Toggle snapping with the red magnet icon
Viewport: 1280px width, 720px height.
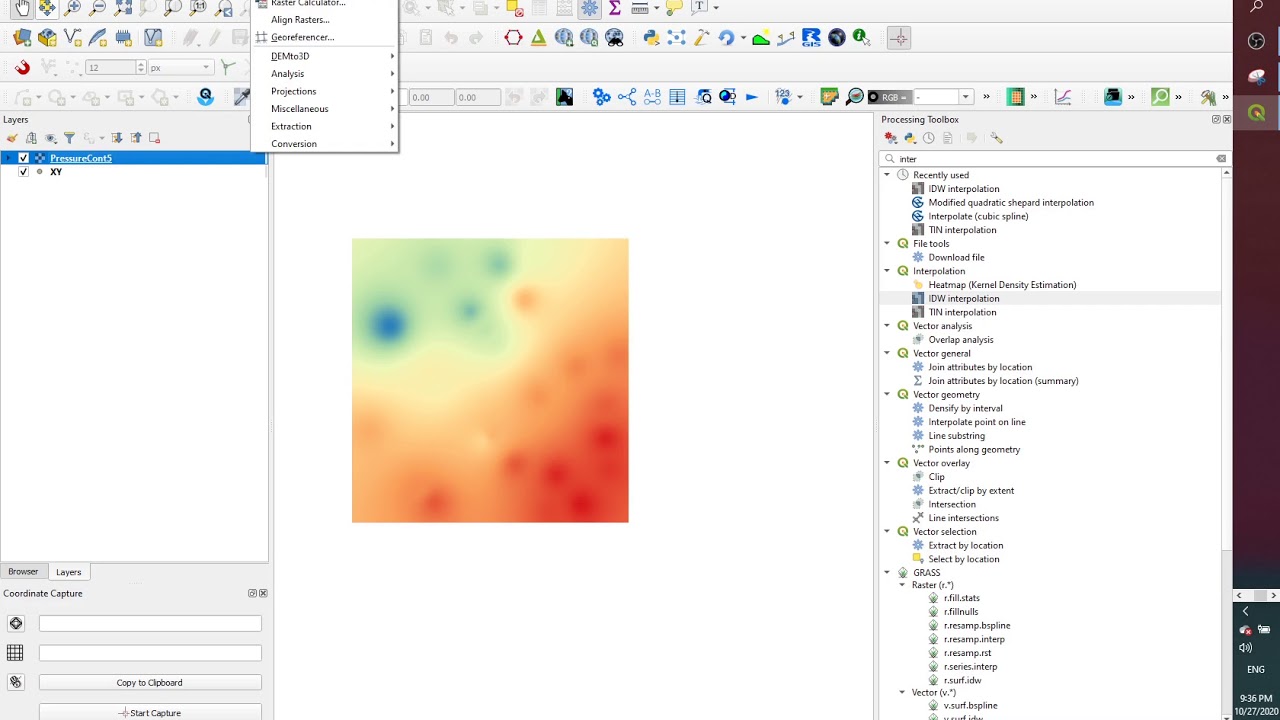click(x=22, y=67)
